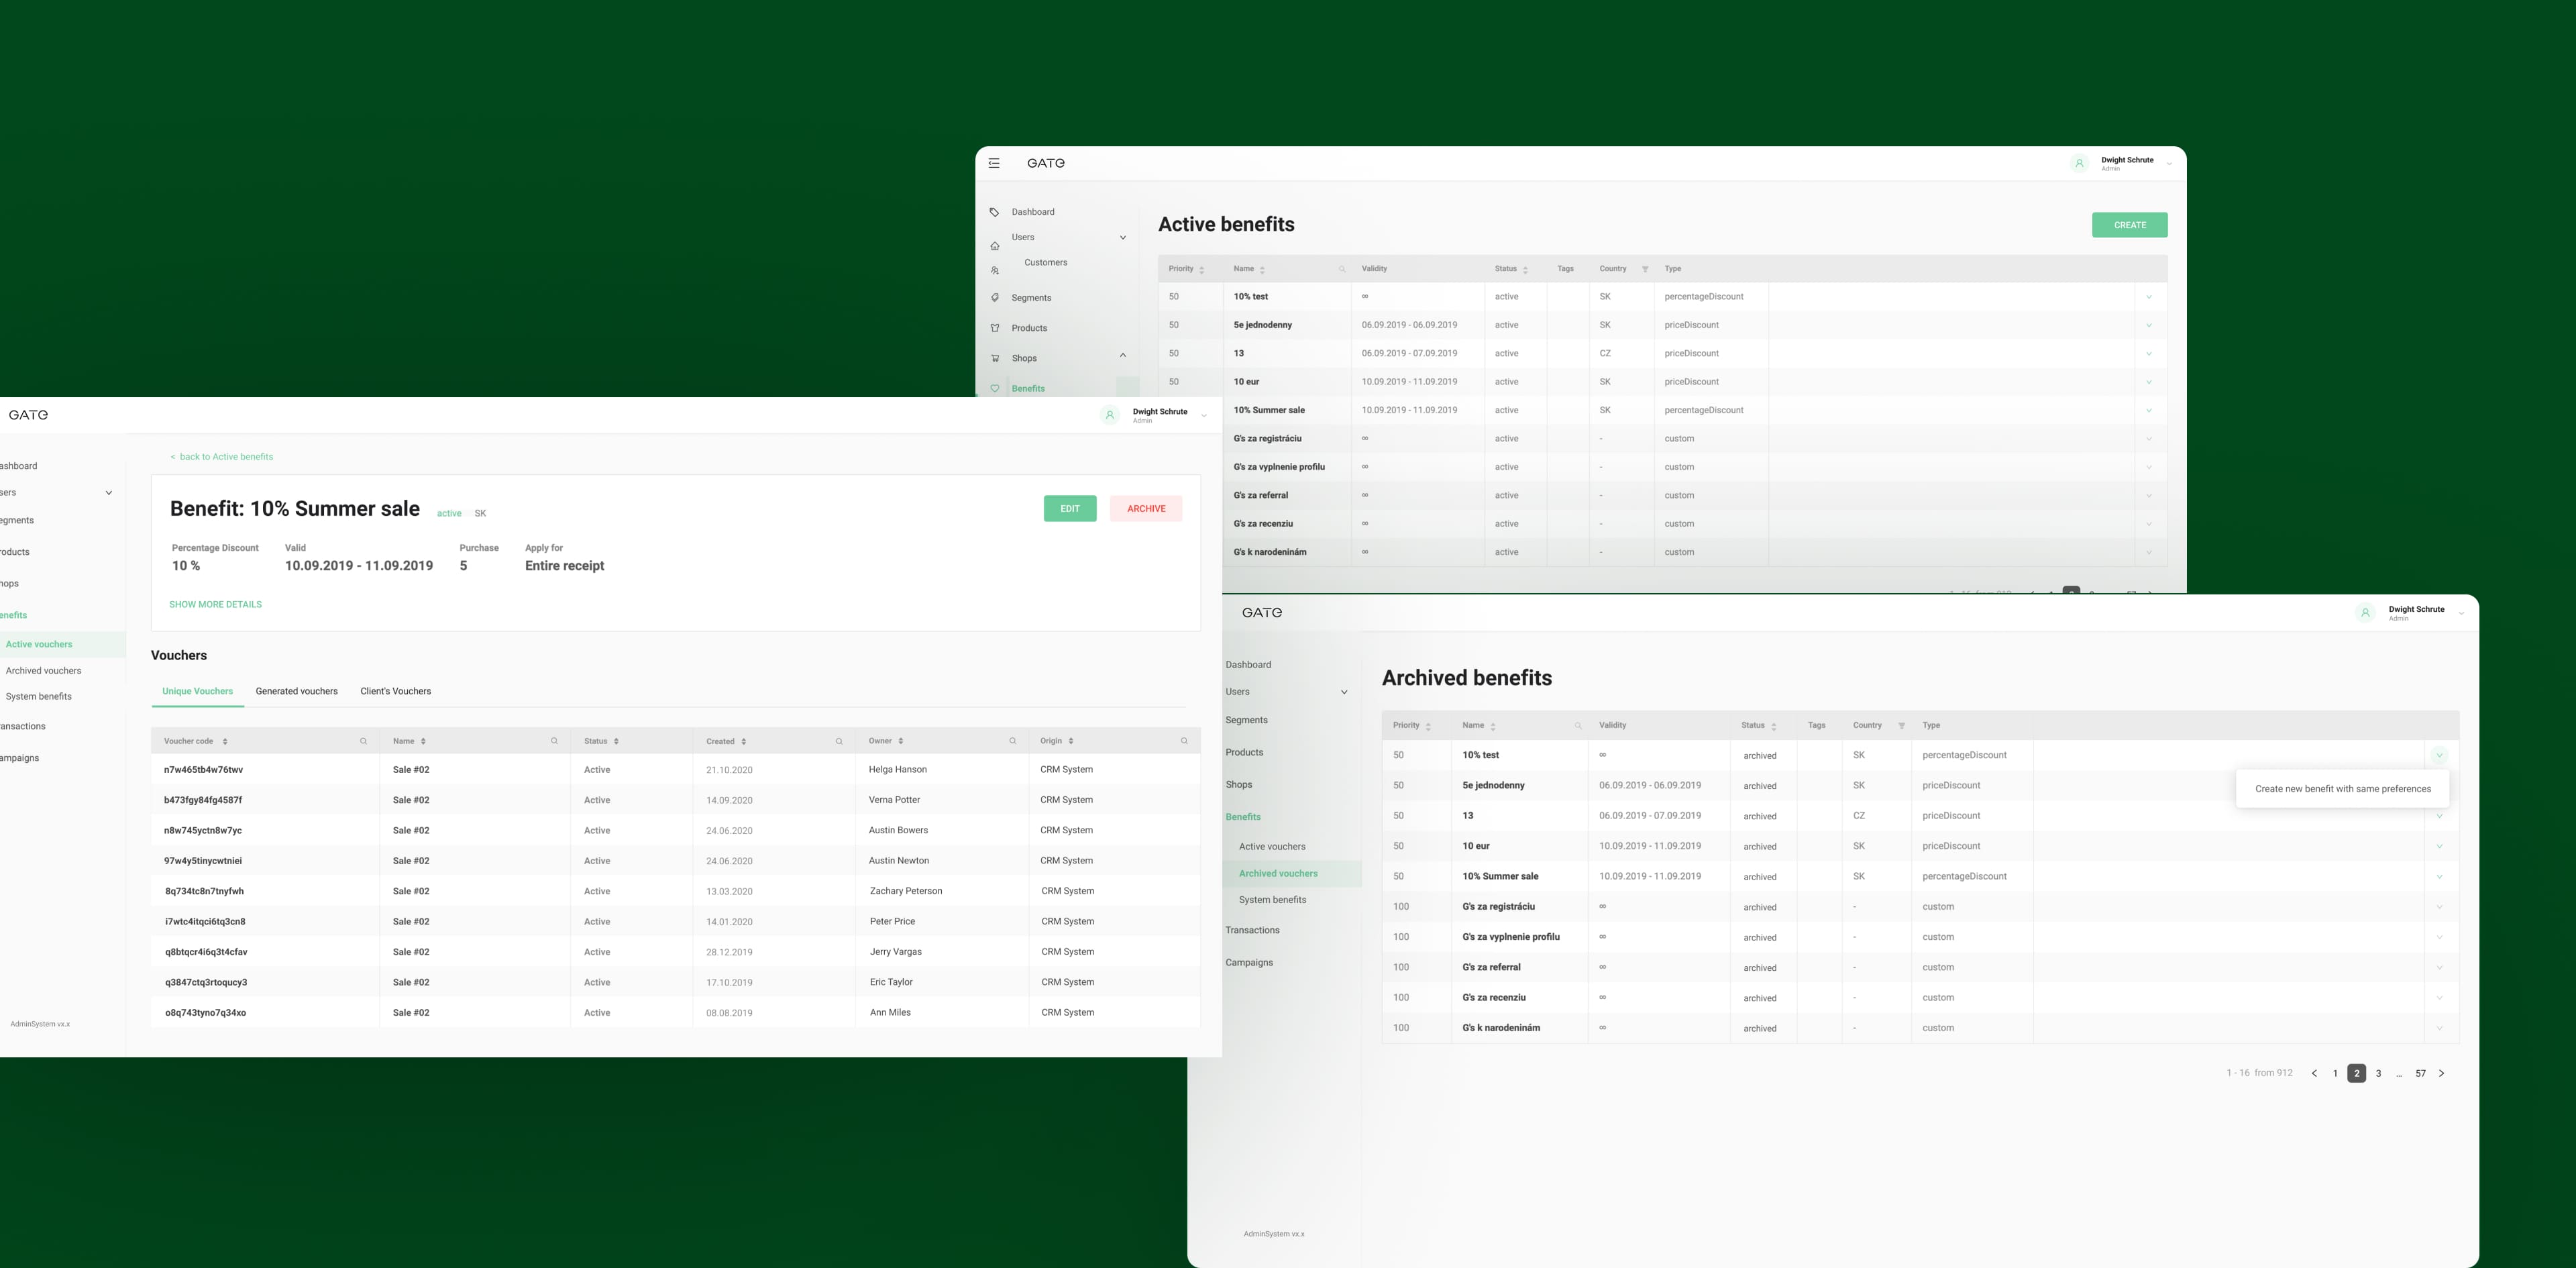Click the hamburger menu icon beside GATE logo
The width and height of the screenshot is (2576, 1268).
click(x=994, y=163)
